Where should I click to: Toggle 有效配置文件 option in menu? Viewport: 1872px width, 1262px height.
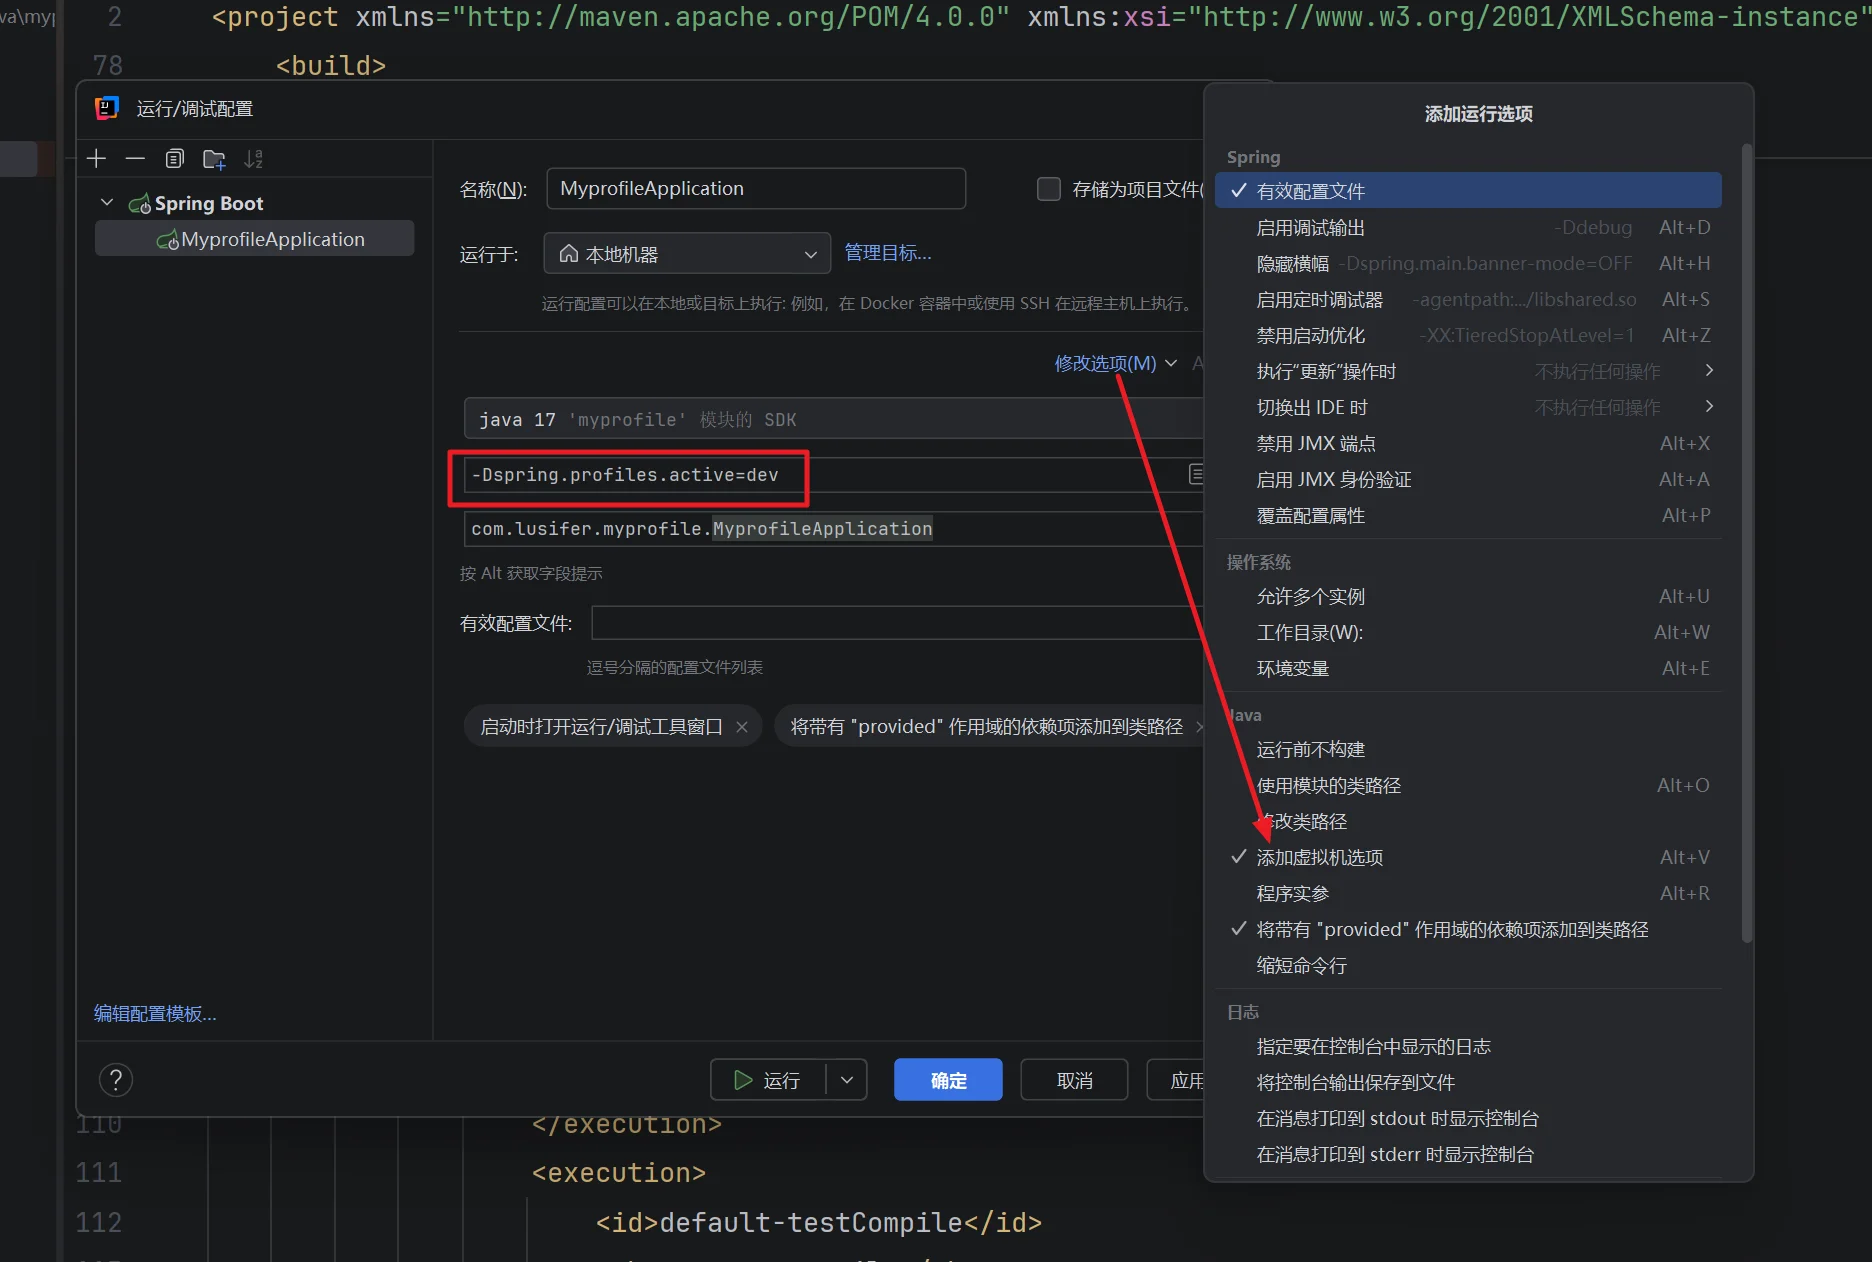click(x=1468, y=191)
